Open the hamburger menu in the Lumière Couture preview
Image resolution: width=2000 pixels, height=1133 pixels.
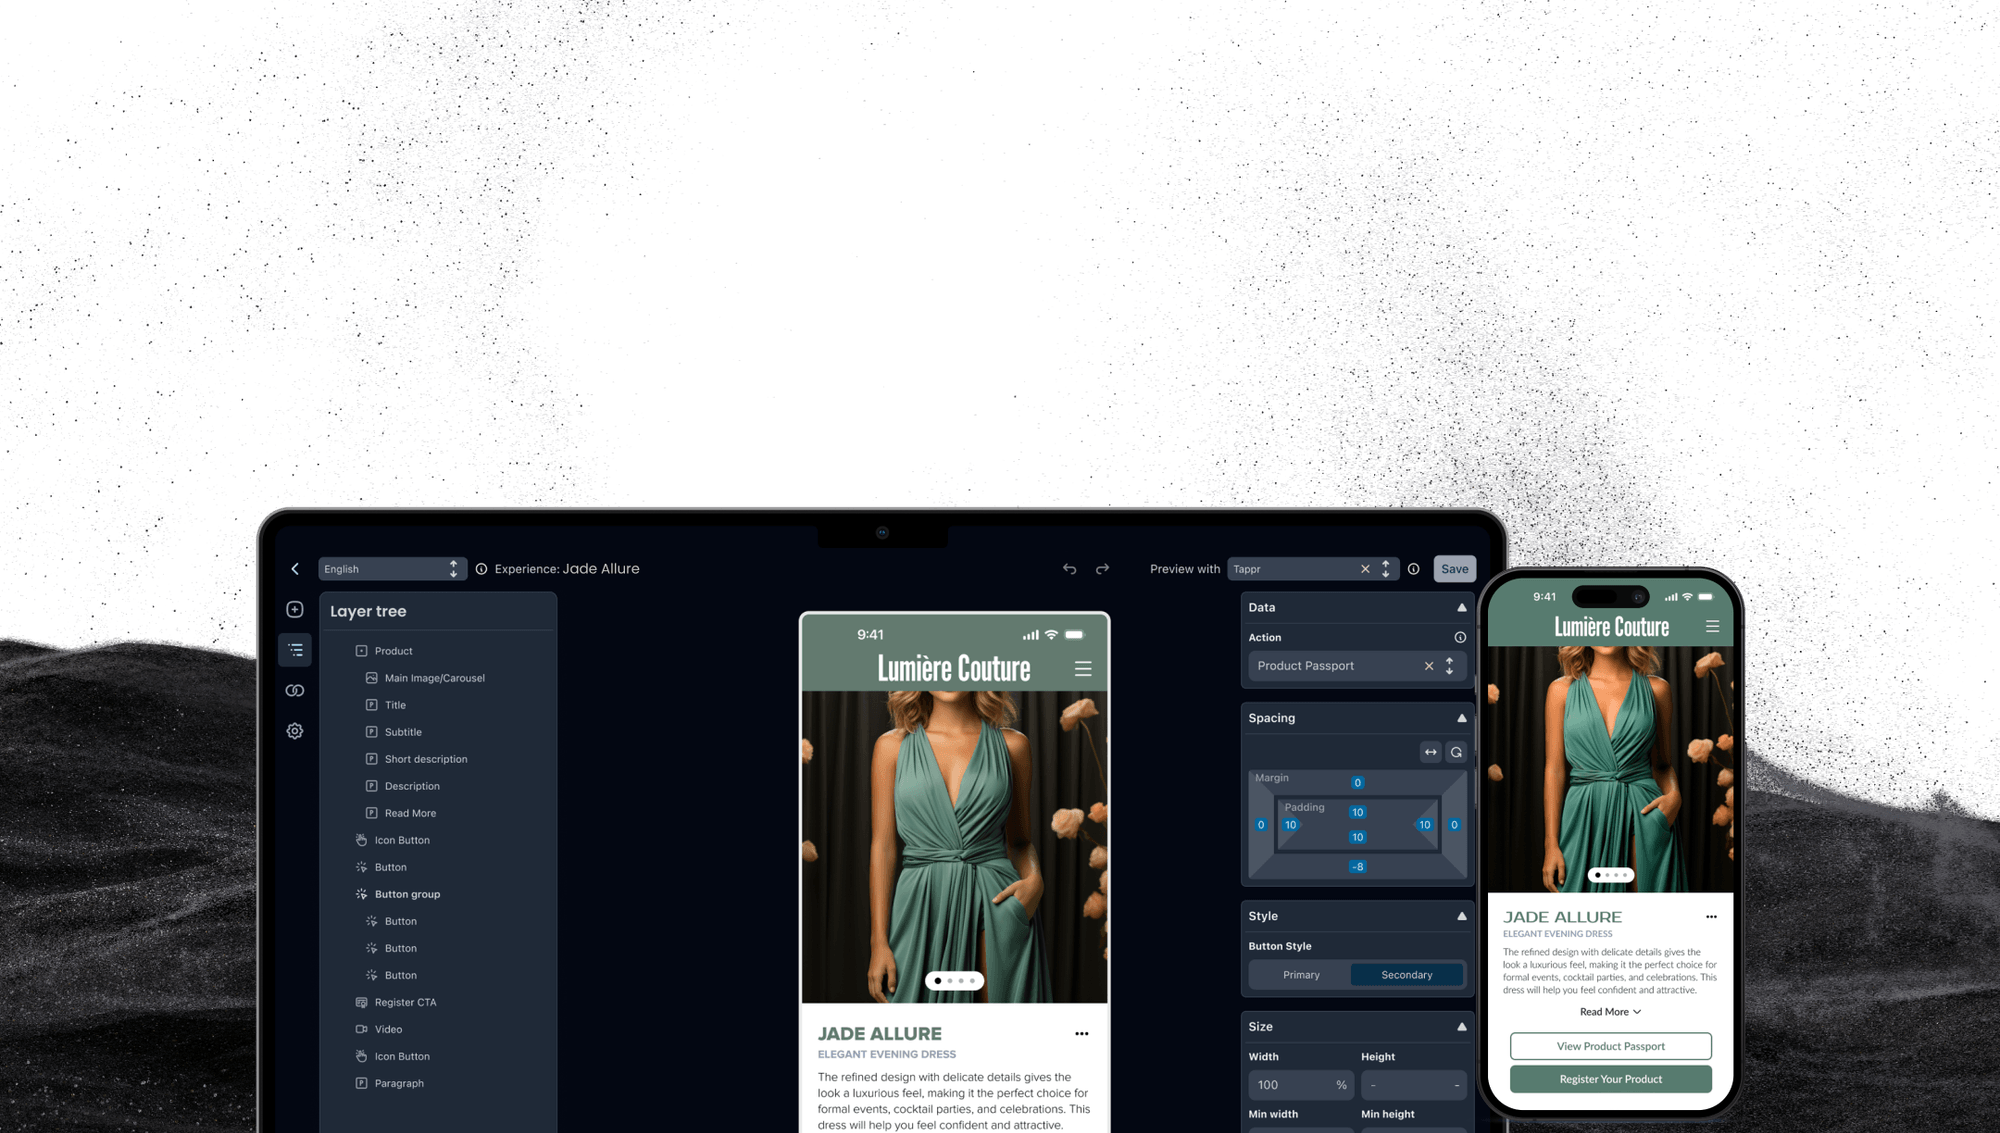(1083, 669)
